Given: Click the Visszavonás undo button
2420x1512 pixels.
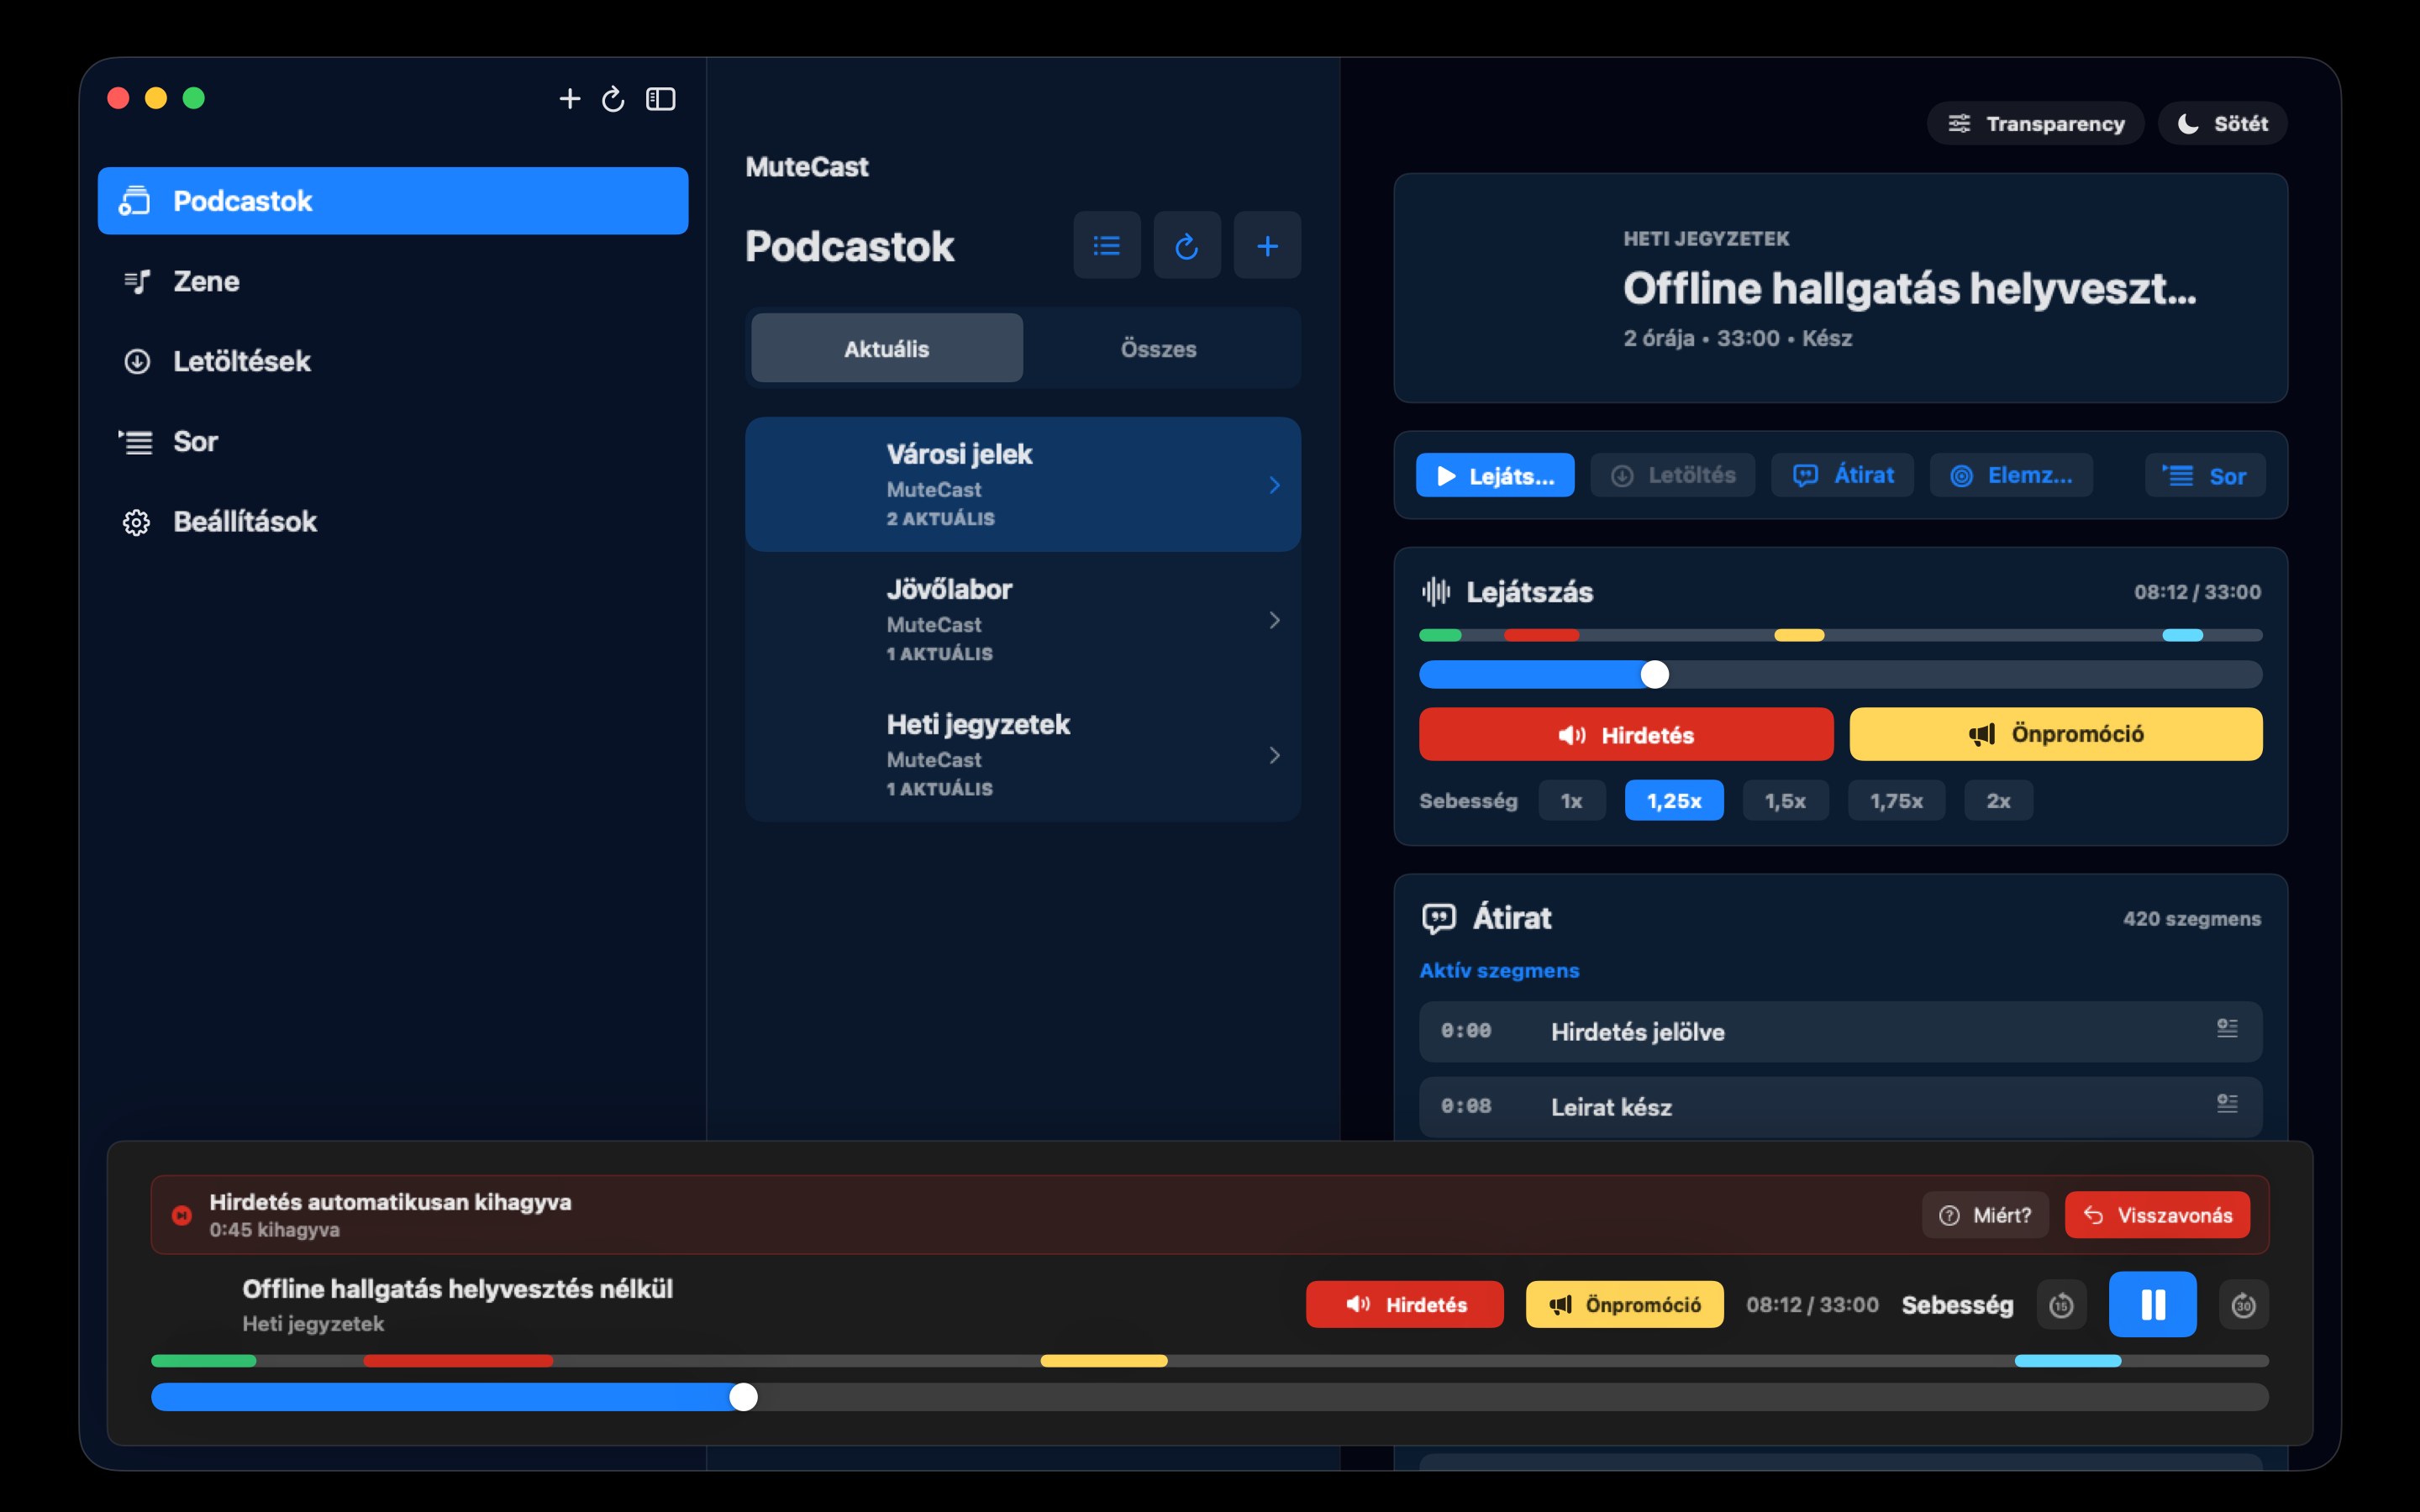Looking at the screenshot, I should [x=2157, y=1215].
